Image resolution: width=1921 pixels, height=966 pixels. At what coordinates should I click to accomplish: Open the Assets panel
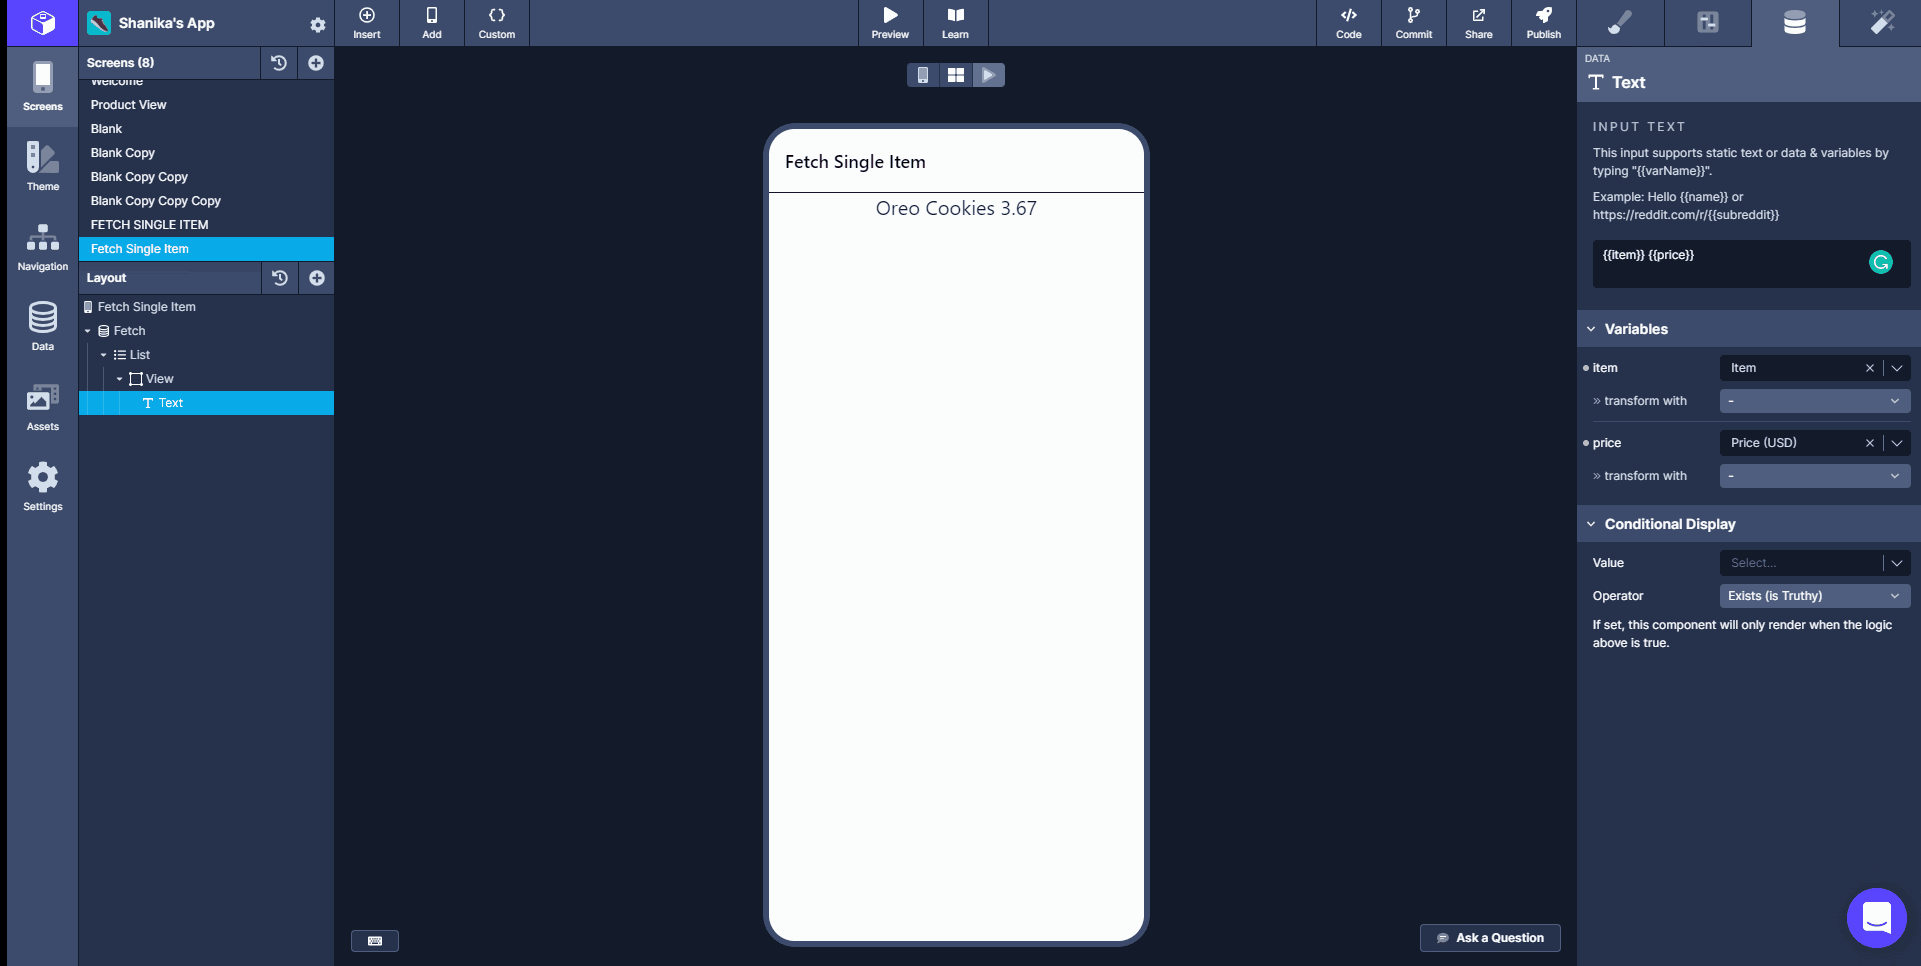[42, 407]
